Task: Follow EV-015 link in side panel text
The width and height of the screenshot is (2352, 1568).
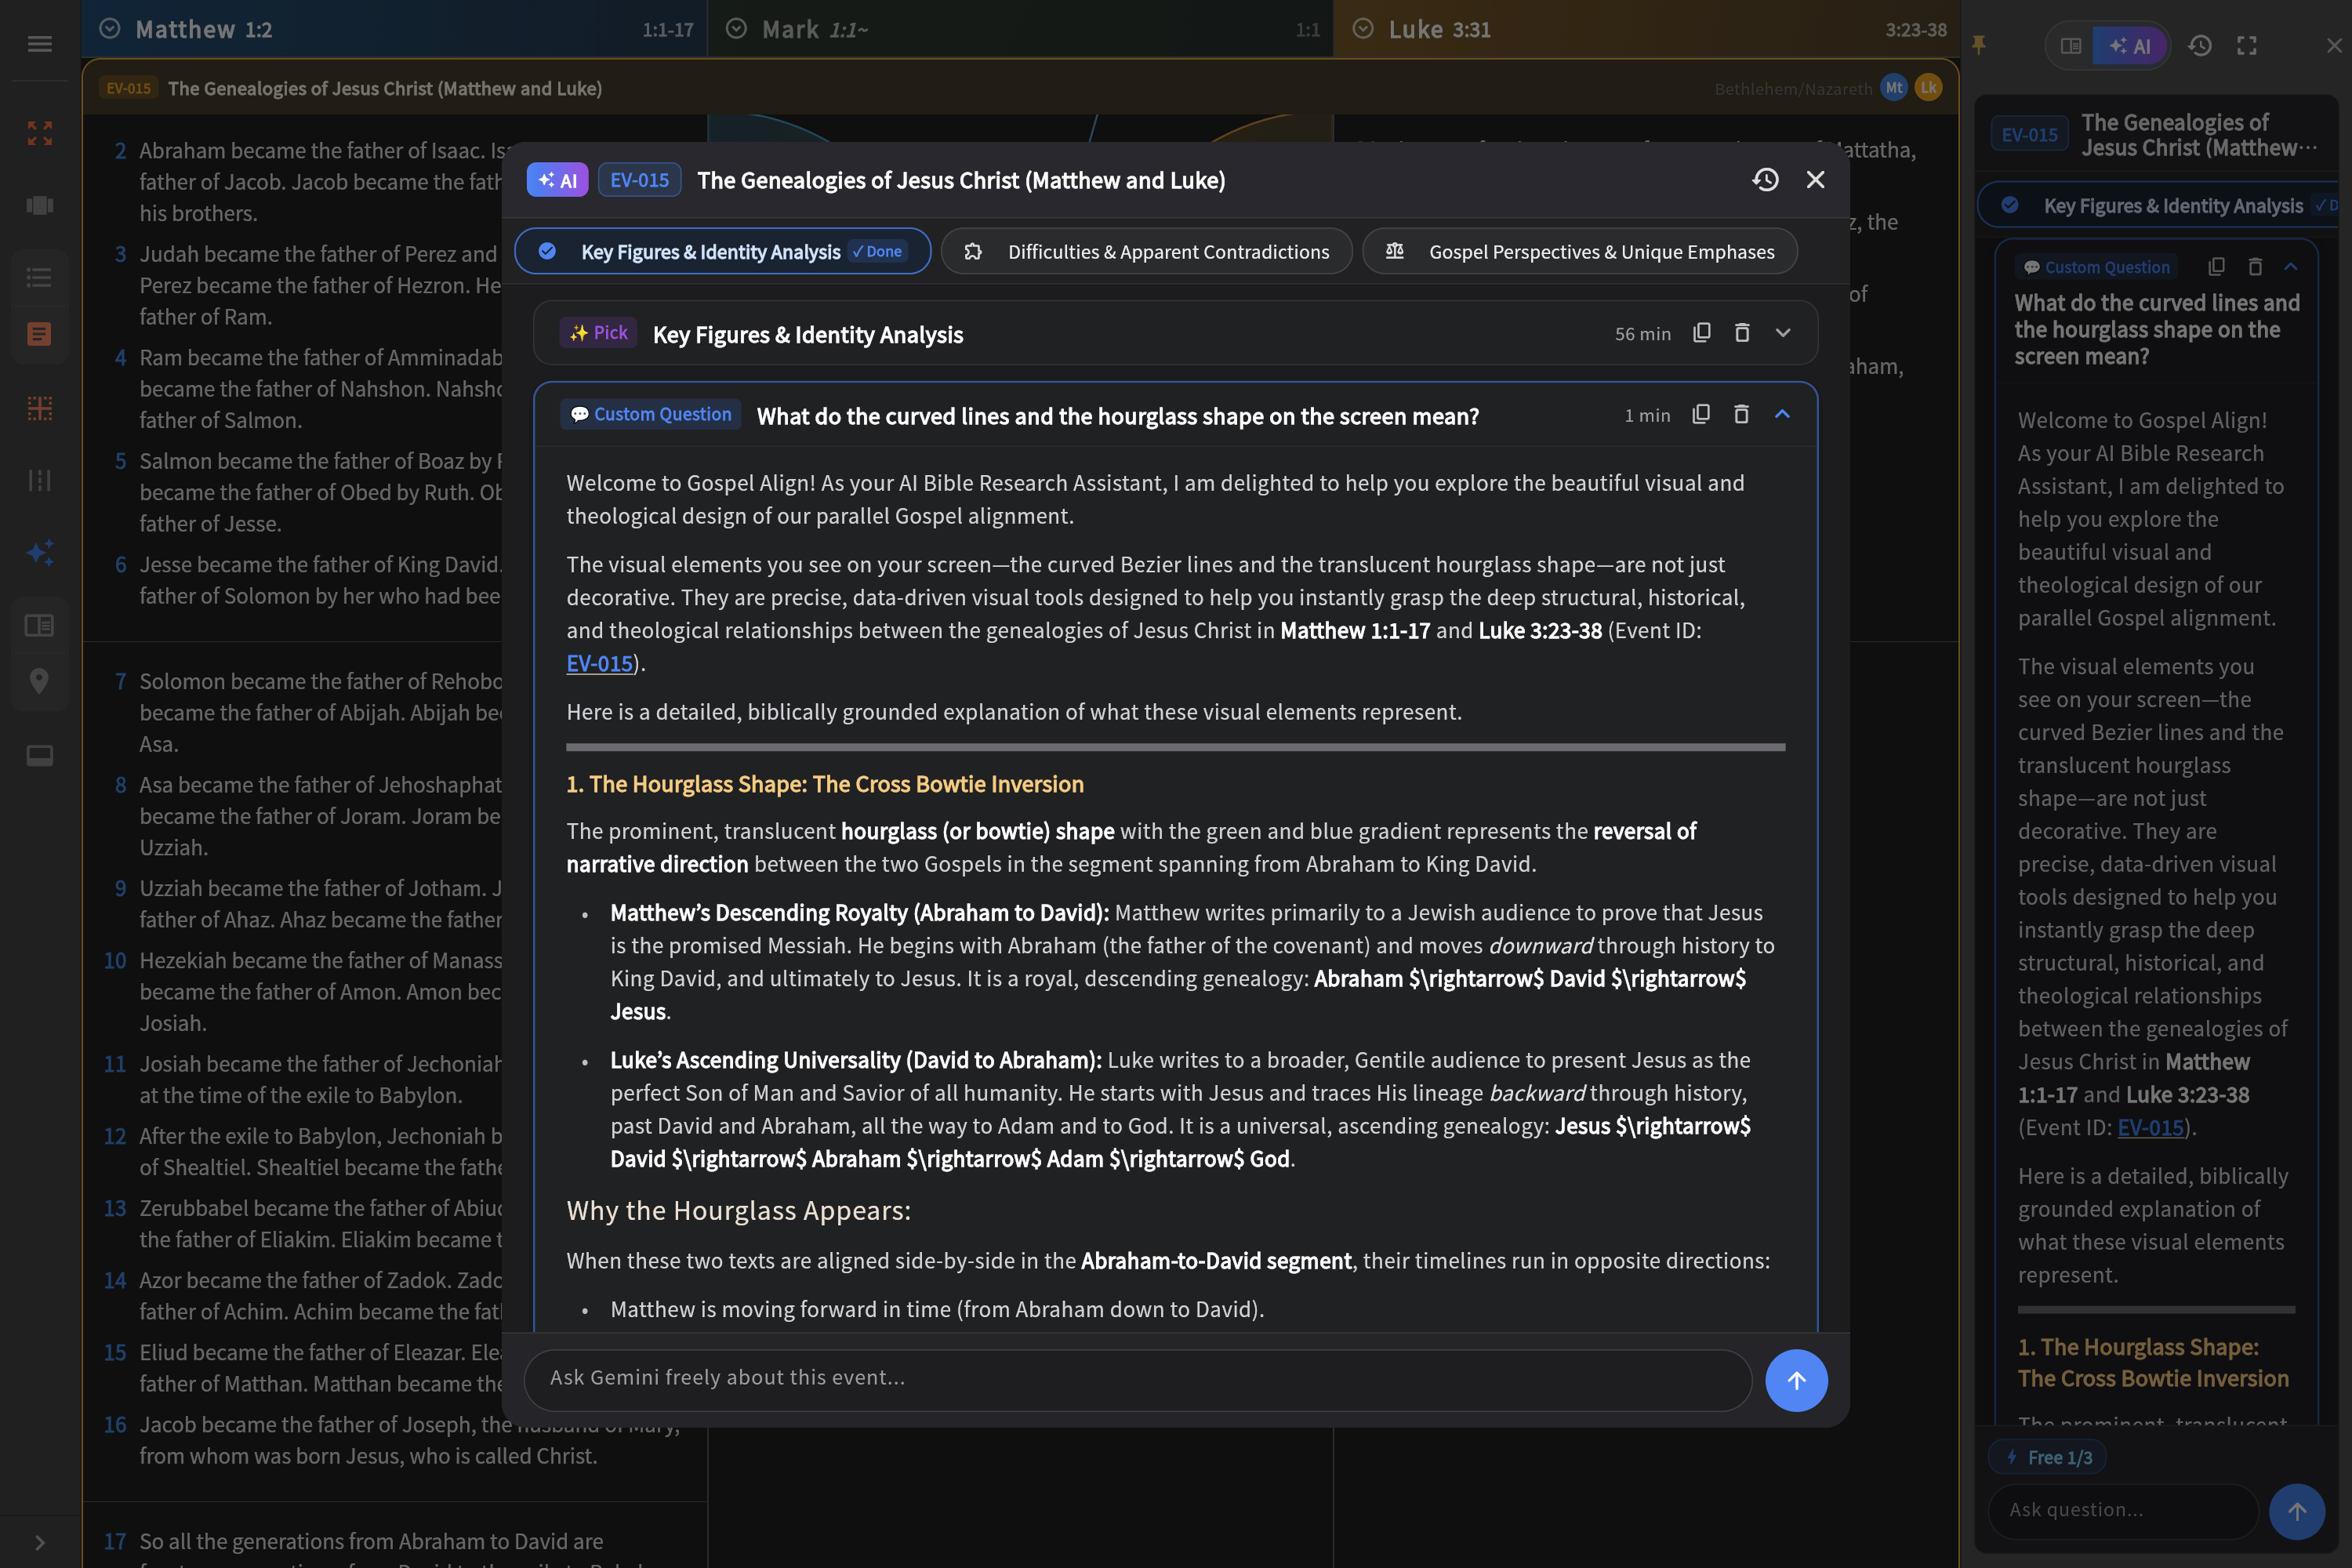Action: [x=2150, y=1128]
